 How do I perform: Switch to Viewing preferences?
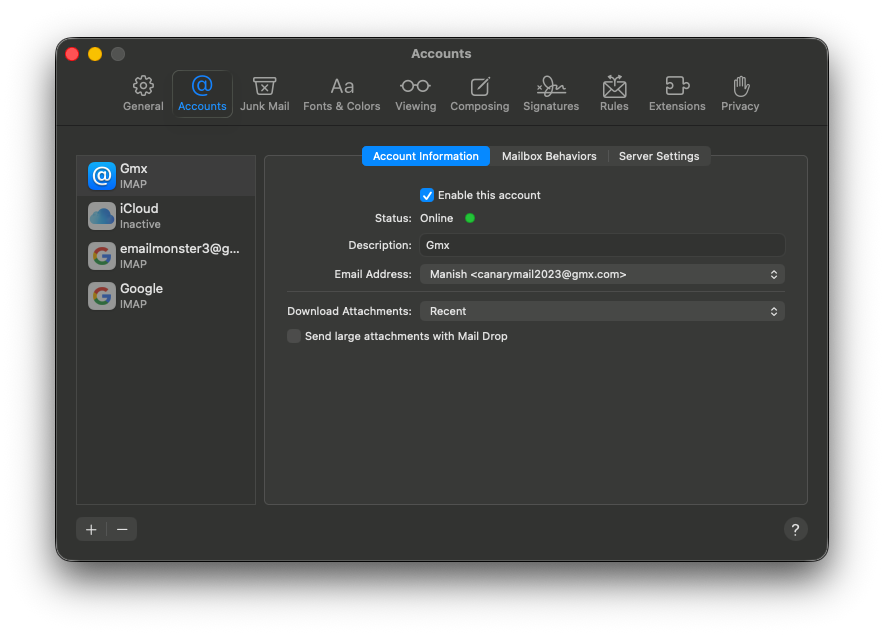[415, 93]
